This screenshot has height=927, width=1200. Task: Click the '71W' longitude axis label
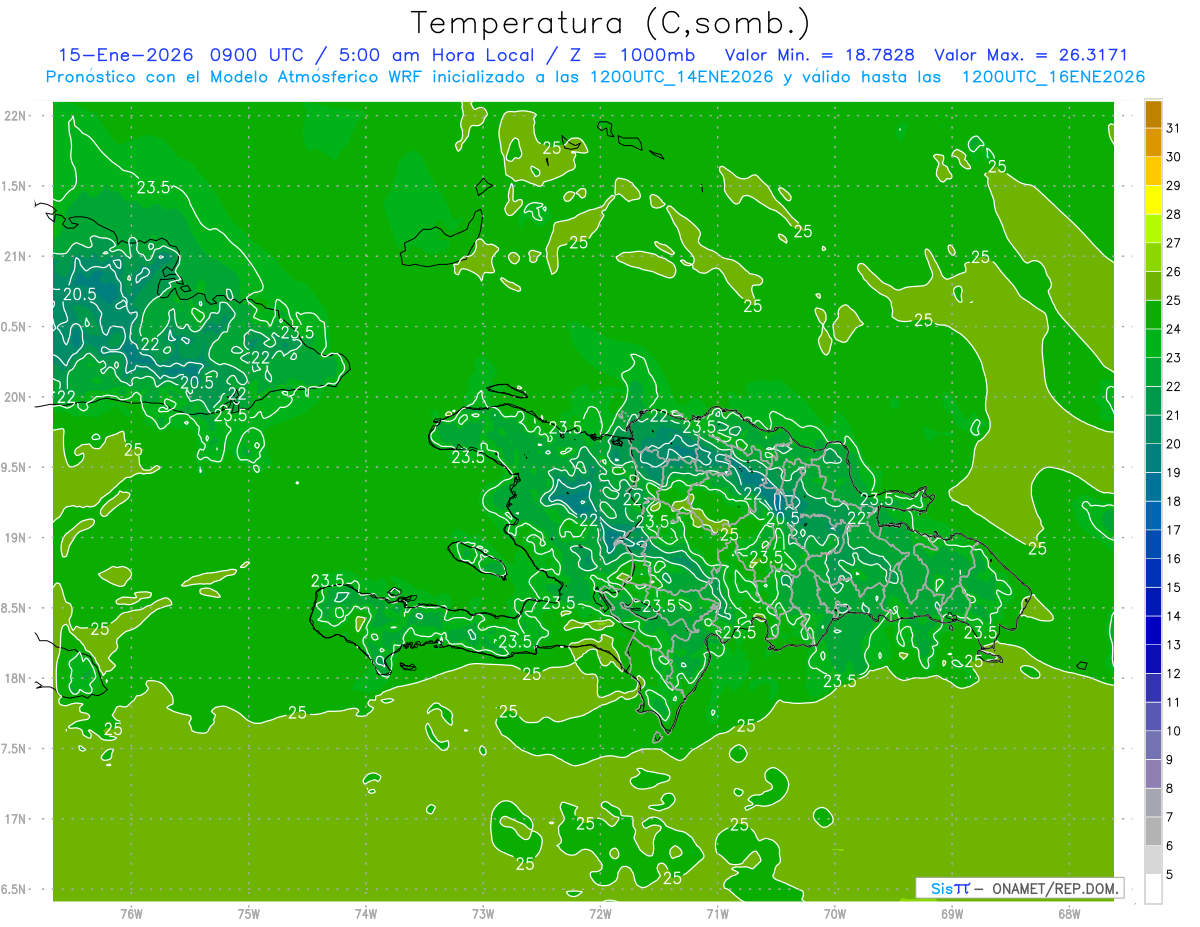pyautogui.click(x=717, y=913)
